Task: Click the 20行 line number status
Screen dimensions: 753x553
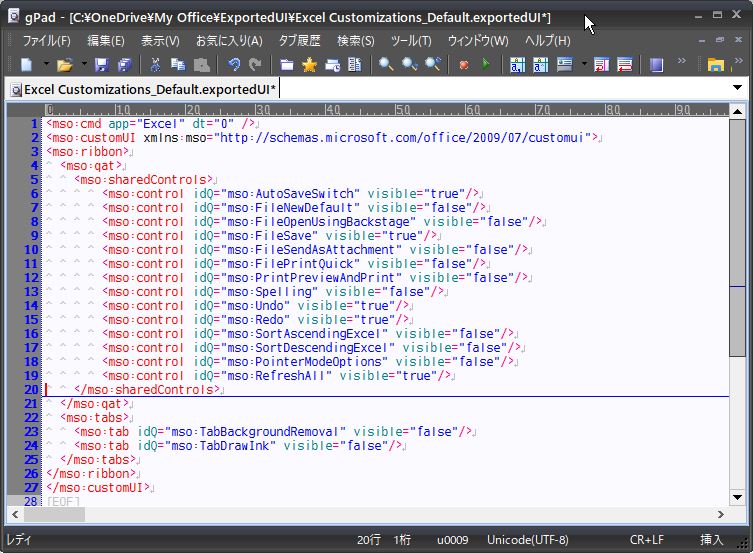Action: [369, 540]
